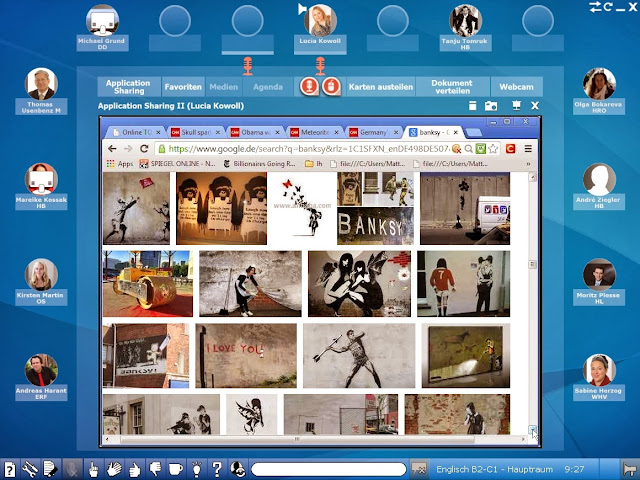Toggle the left red microphone button
The height and width of the screenshot is (480, 640).
click(309, 86)
